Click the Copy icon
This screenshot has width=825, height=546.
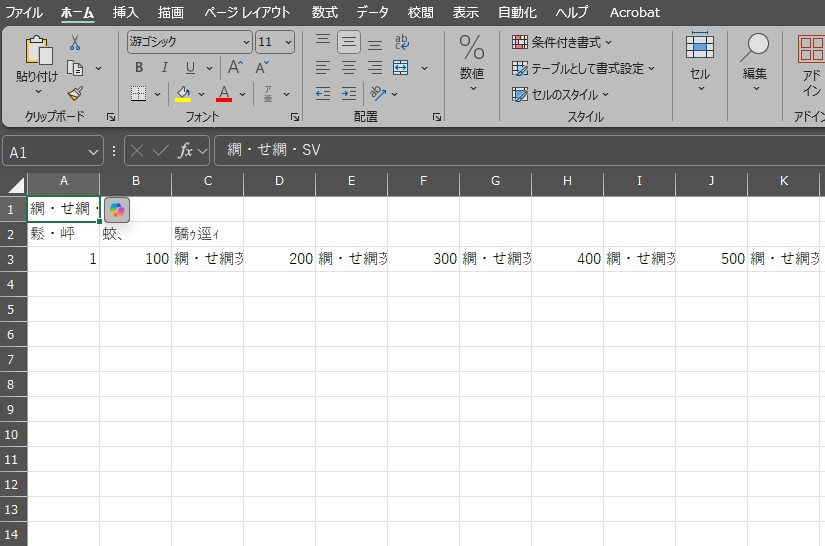(75, 68)
